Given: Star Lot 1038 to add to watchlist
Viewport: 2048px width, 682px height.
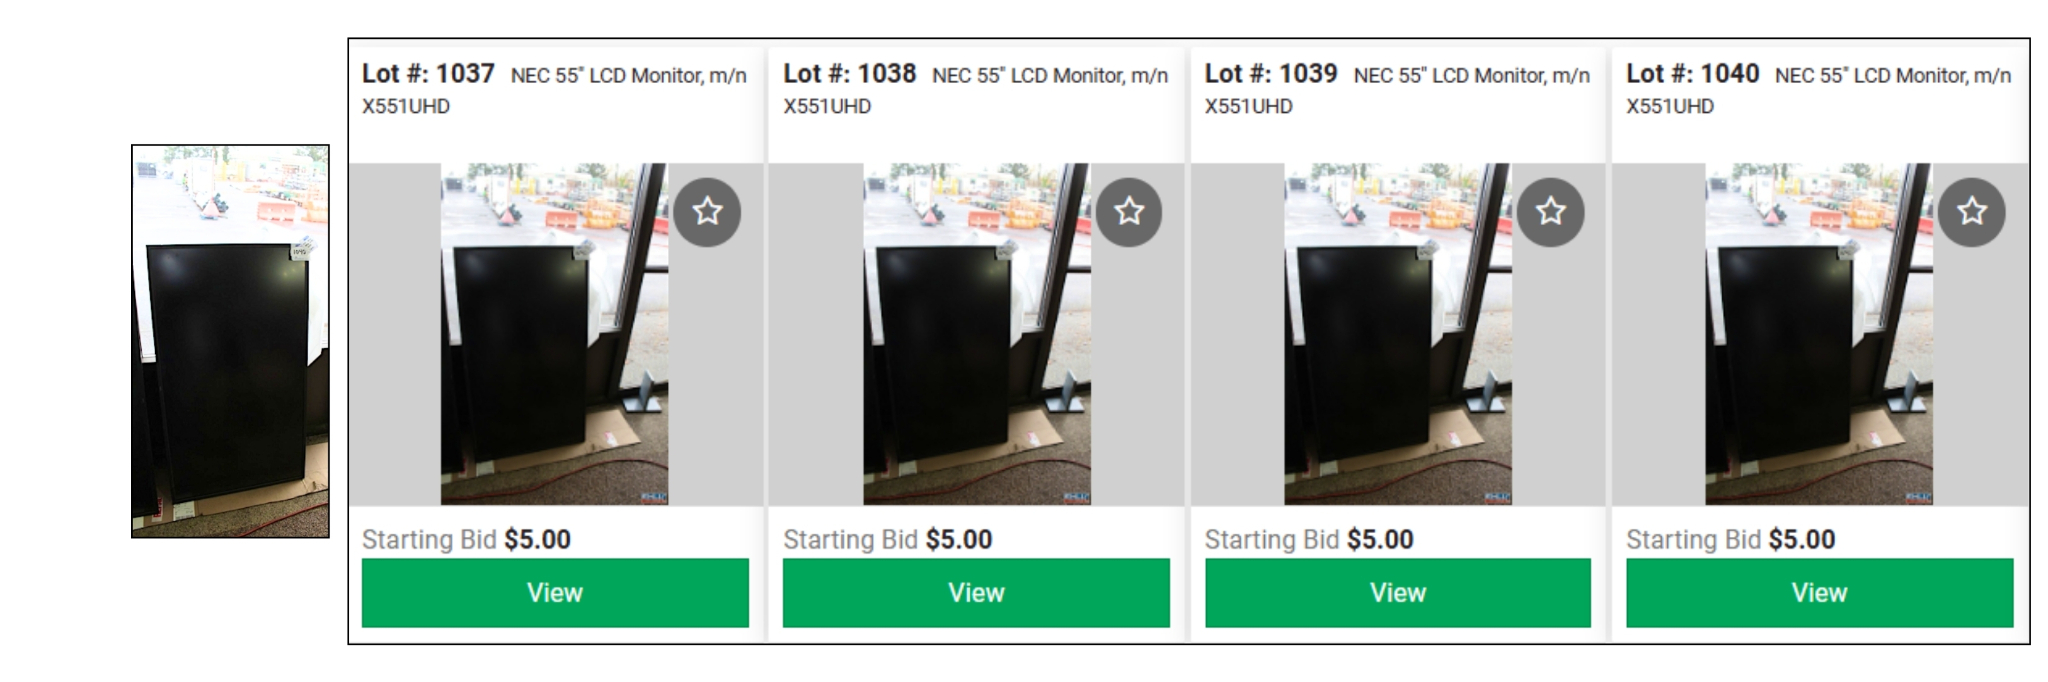Looking at the screenshot, I should [1129, 211].
